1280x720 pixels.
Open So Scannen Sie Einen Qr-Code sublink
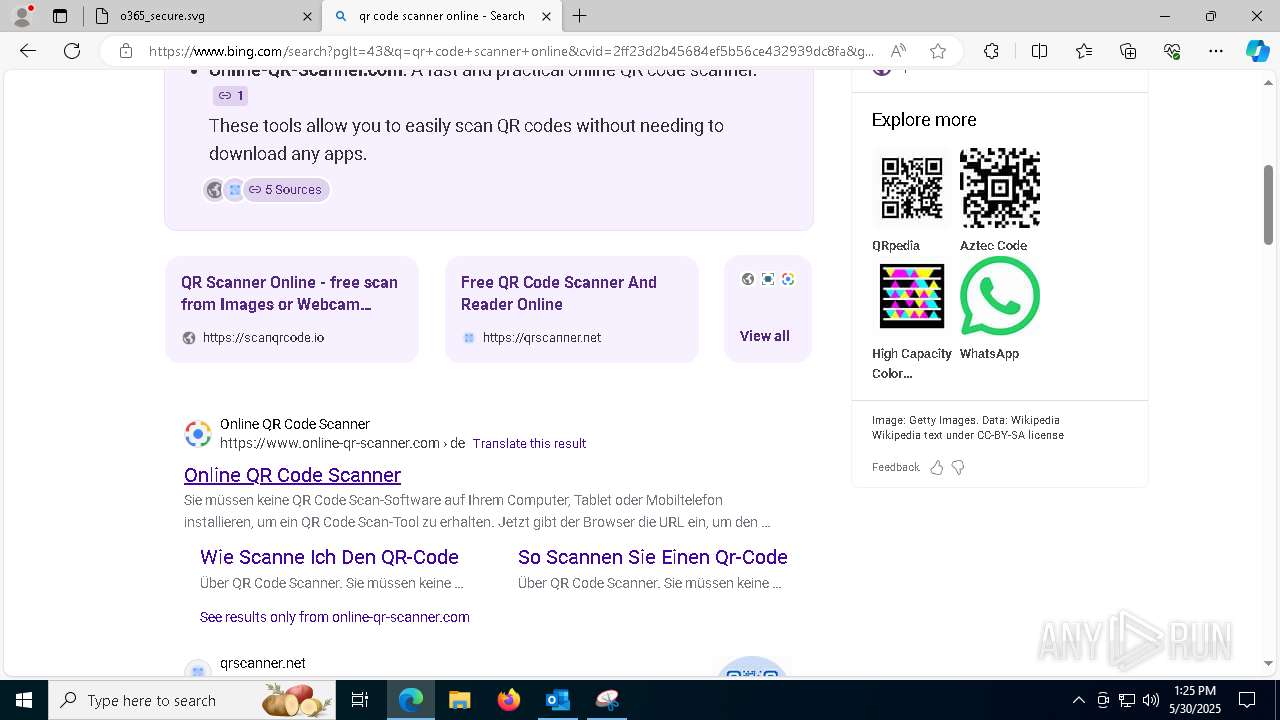click(x=653, y=557)
